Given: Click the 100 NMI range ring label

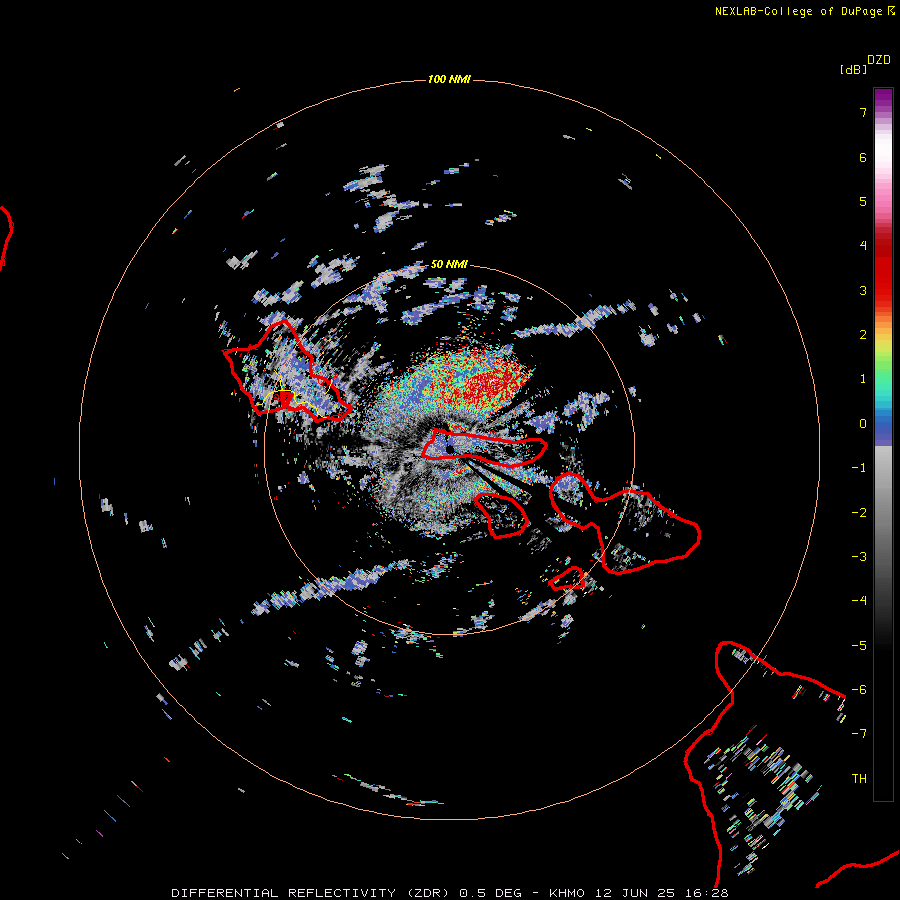Looking at the screenshot, I should pos(449,79).
